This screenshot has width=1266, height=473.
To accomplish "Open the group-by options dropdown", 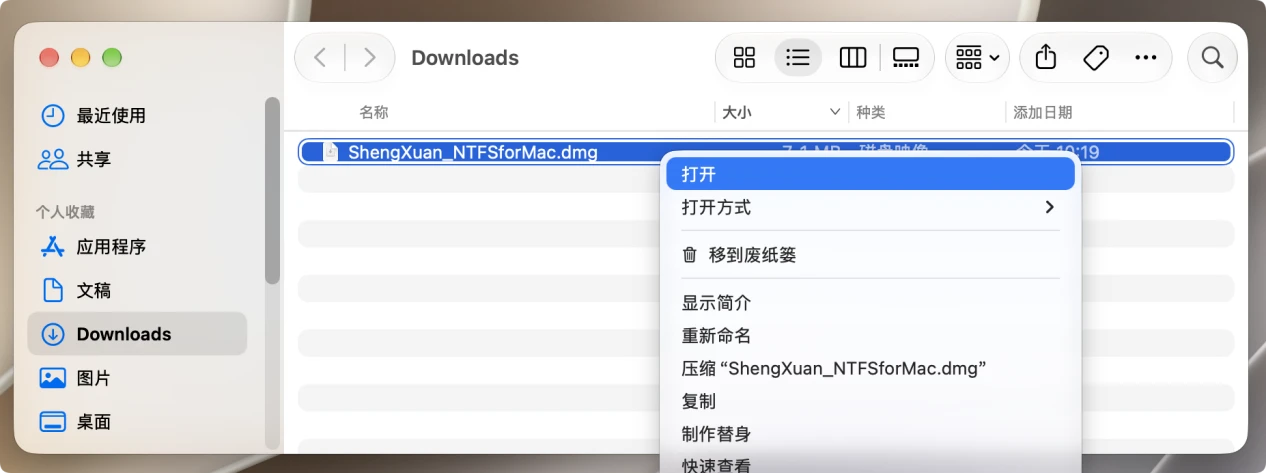I will (x=977, y=57).
